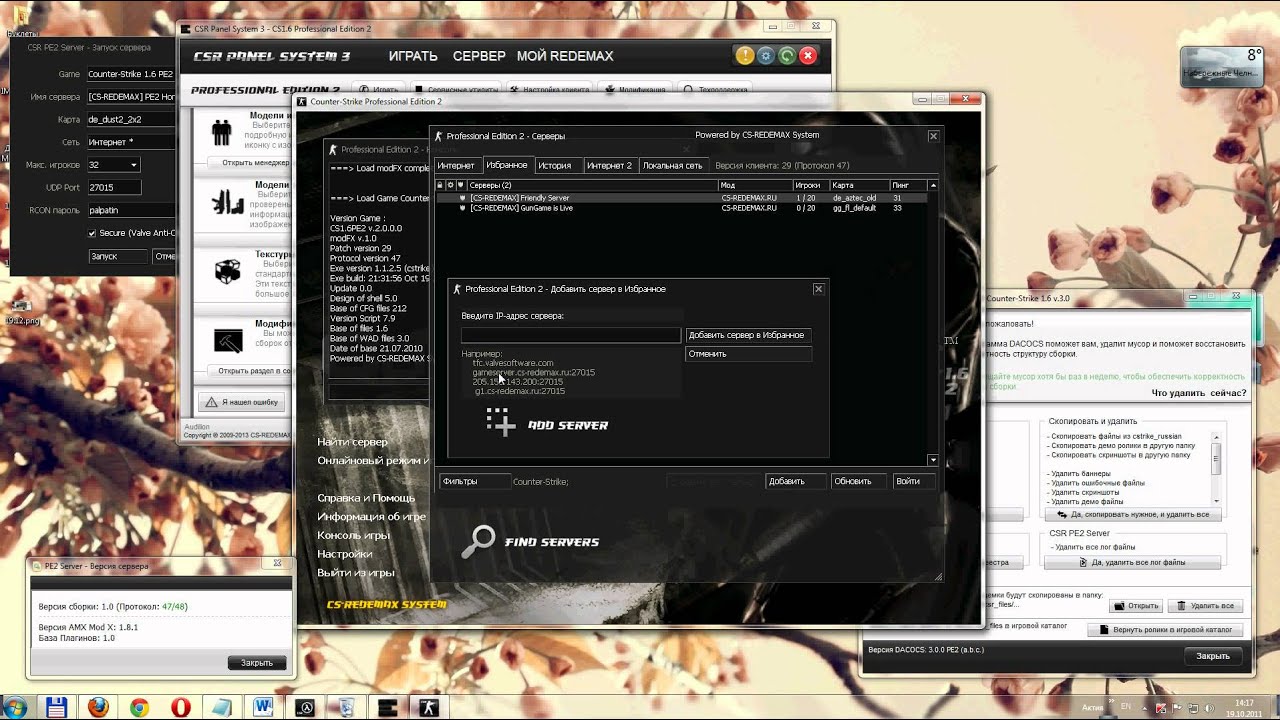Click the Отменить button in add-server dialog
This screenshot has height=720, width=1280.
(x=748, y=354)
